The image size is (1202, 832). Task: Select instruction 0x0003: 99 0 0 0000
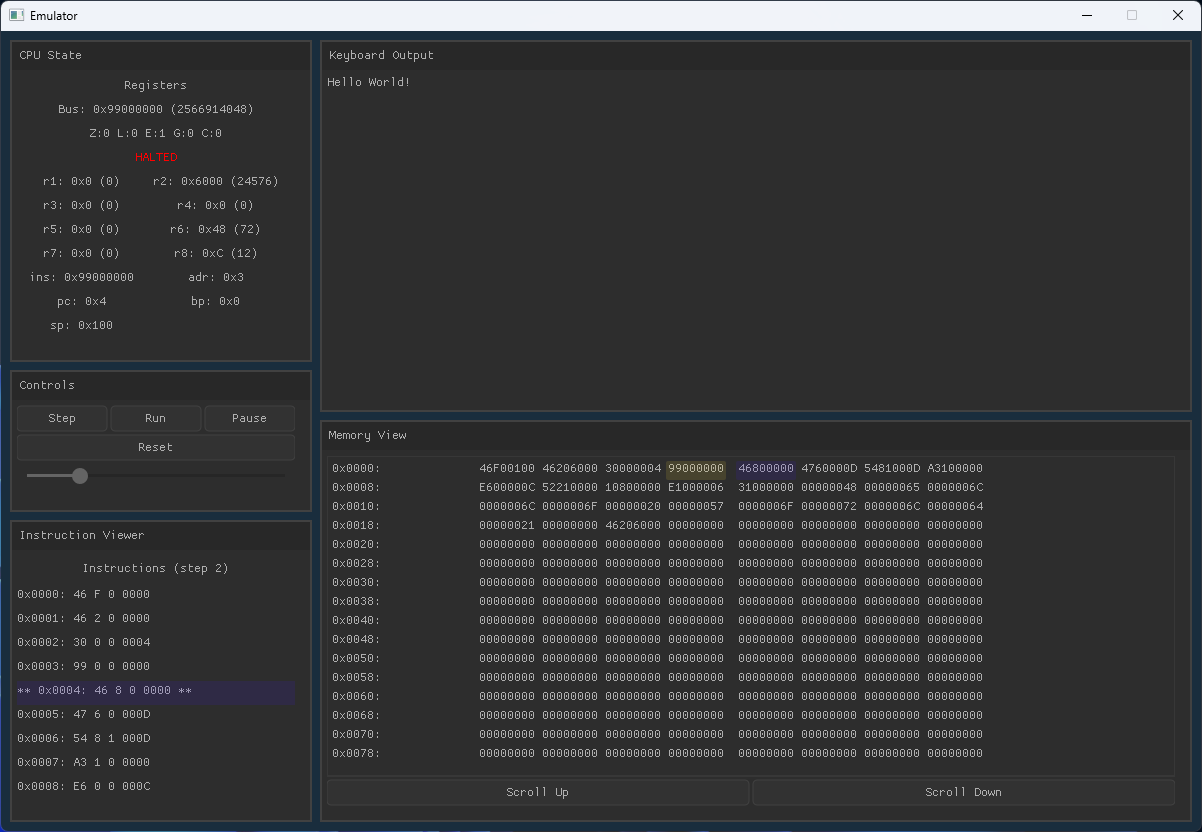(83, 666)
